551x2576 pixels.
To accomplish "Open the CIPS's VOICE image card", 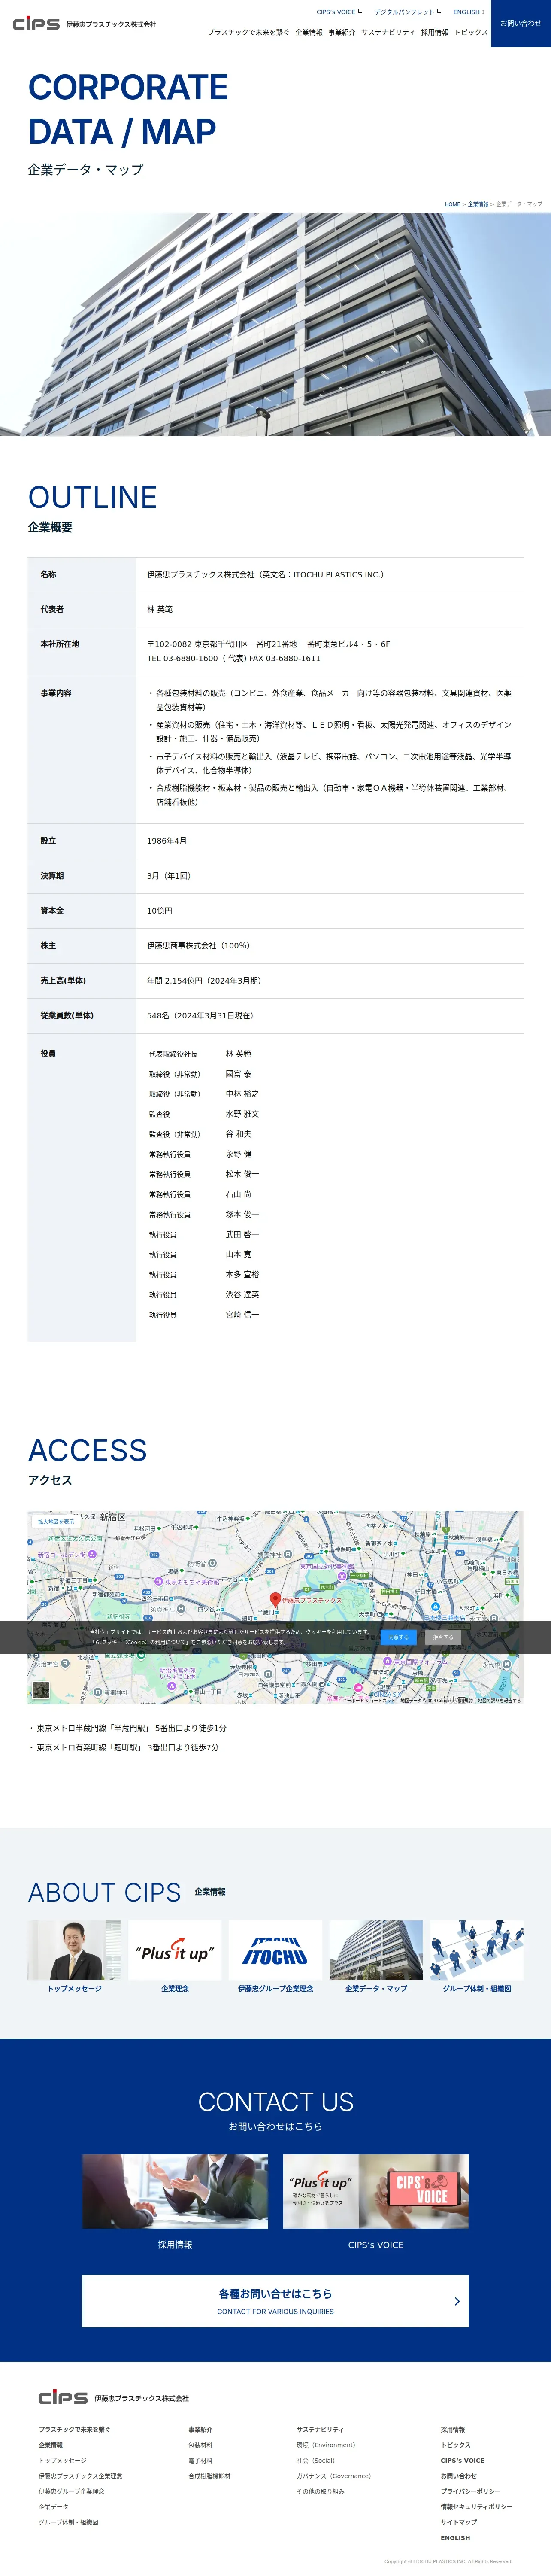I will [376, 2191].
